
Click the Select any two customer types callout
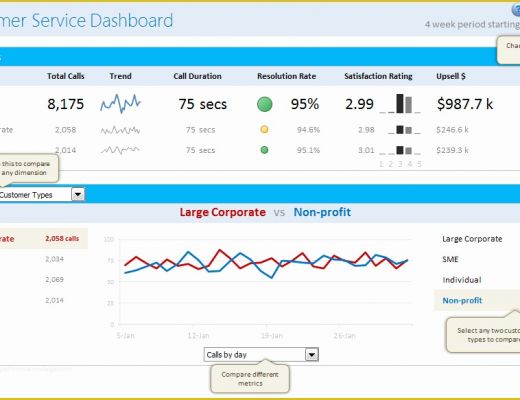click(x=483, y=335)
